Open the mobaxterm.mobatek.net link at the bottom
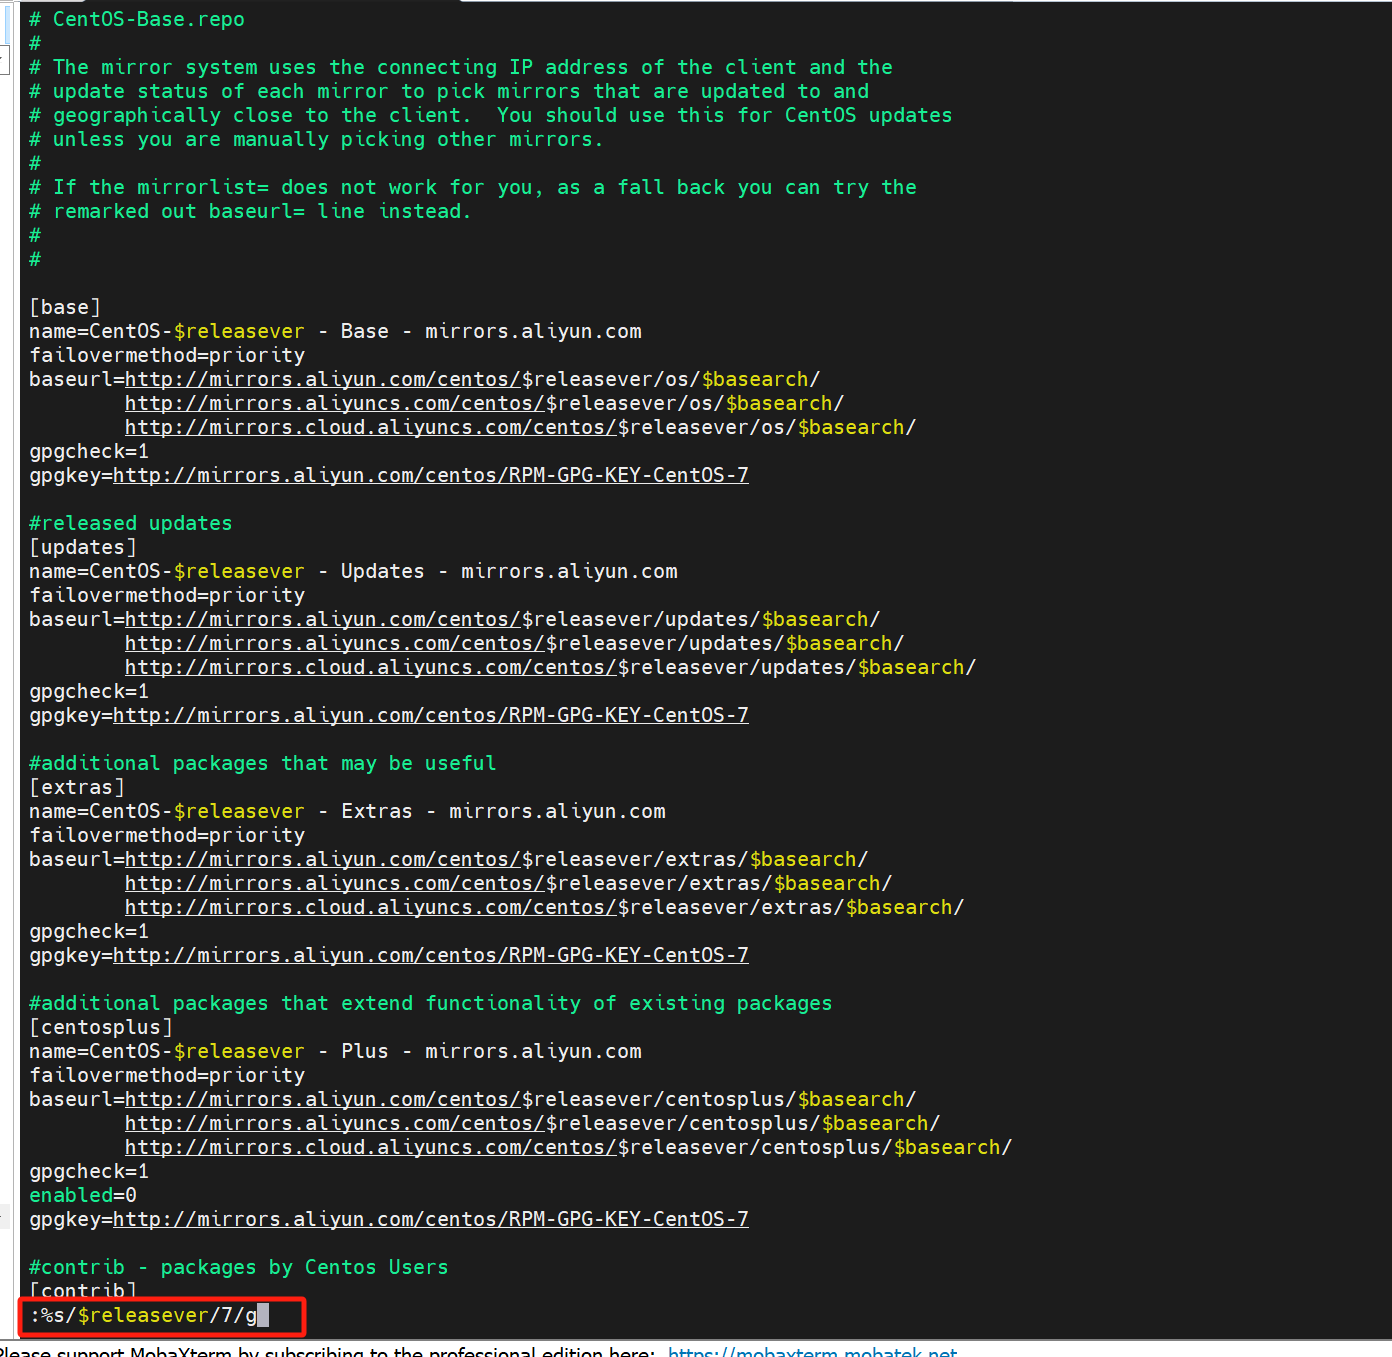 tap(812, 1351)
